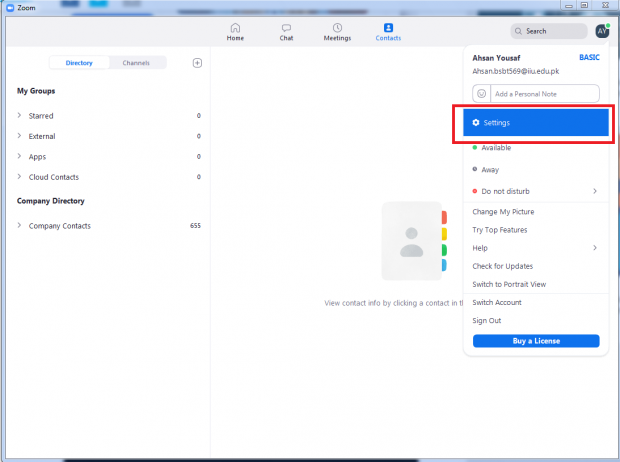Select Check for Updates

[x=503, y=266]
